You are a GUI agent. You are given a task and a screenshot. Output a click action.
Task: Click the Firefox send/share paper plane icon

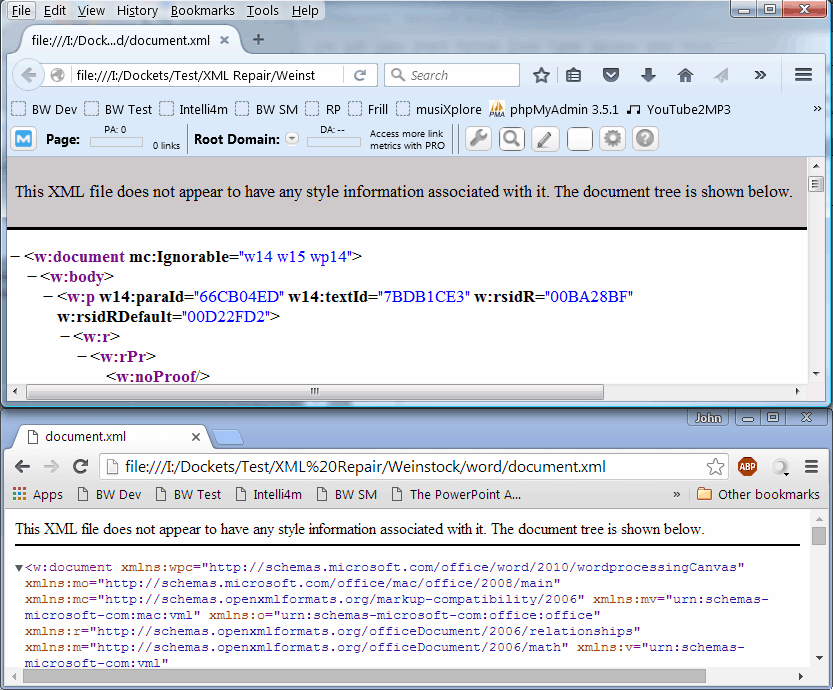coord(721,75)
